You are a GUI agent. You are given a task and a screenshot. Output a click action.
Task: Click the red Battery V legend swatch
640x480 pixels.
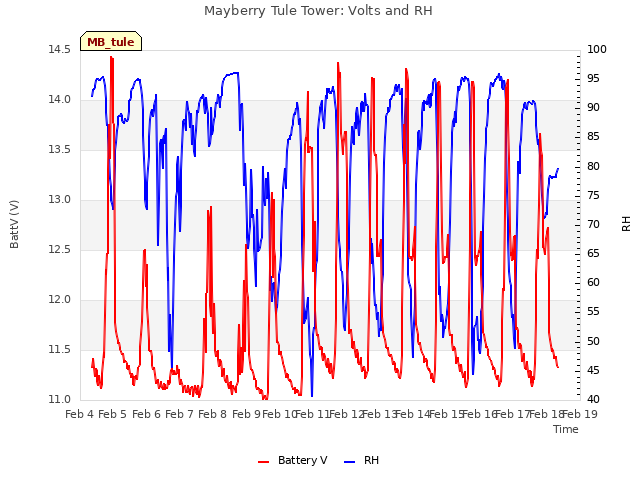264,462
